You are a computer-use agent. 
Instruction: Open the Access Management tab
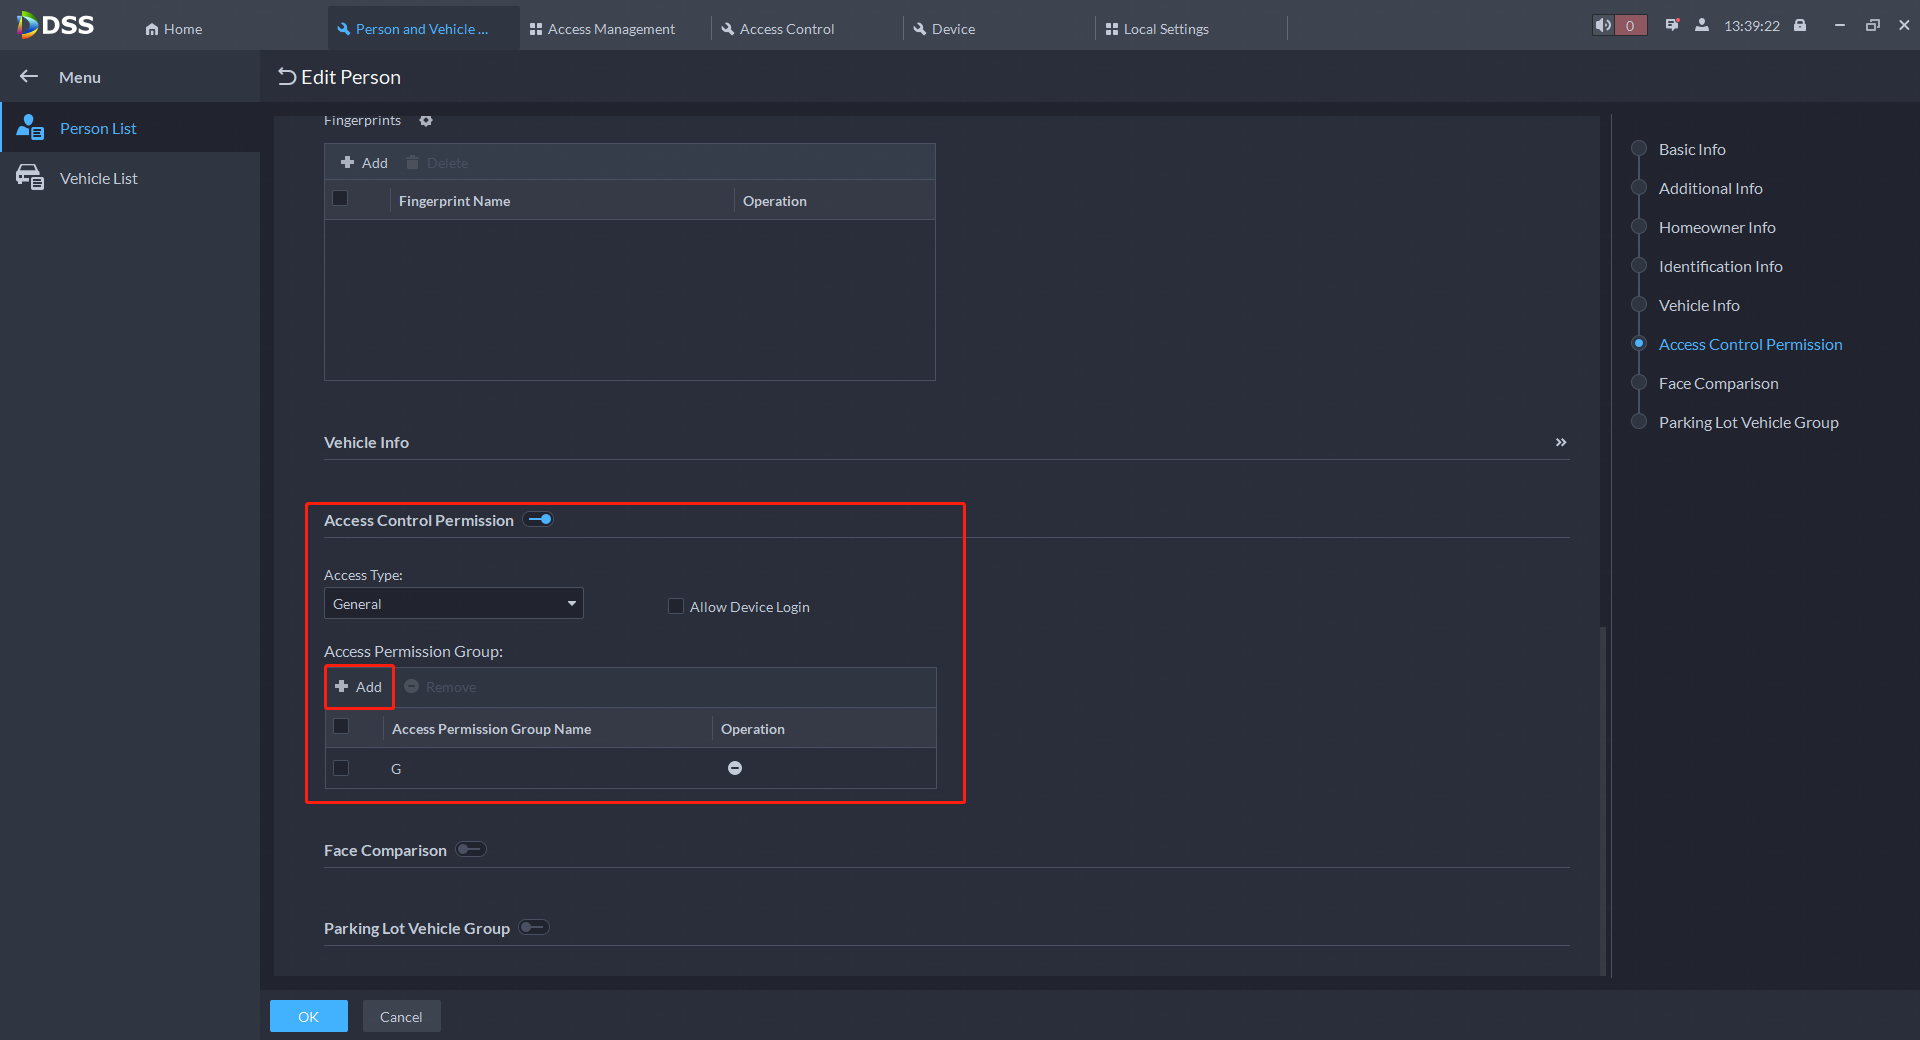602,29
